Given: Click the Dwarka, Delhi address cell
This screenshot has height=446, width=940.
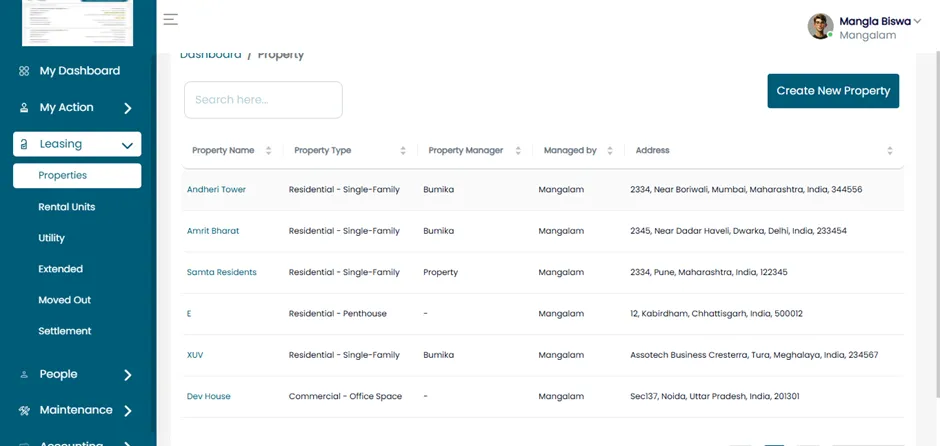Looking at the screenshot, I should point(739,231).
